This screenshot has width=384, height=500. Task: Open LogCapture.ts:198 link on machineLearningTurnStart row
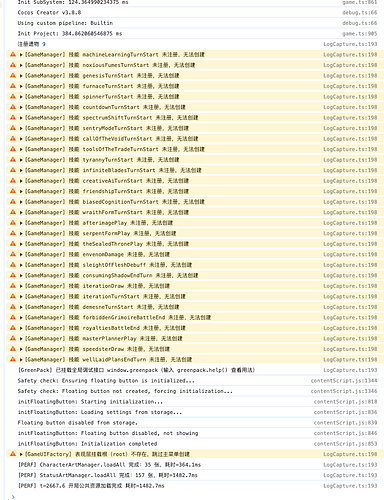(350, 54)
